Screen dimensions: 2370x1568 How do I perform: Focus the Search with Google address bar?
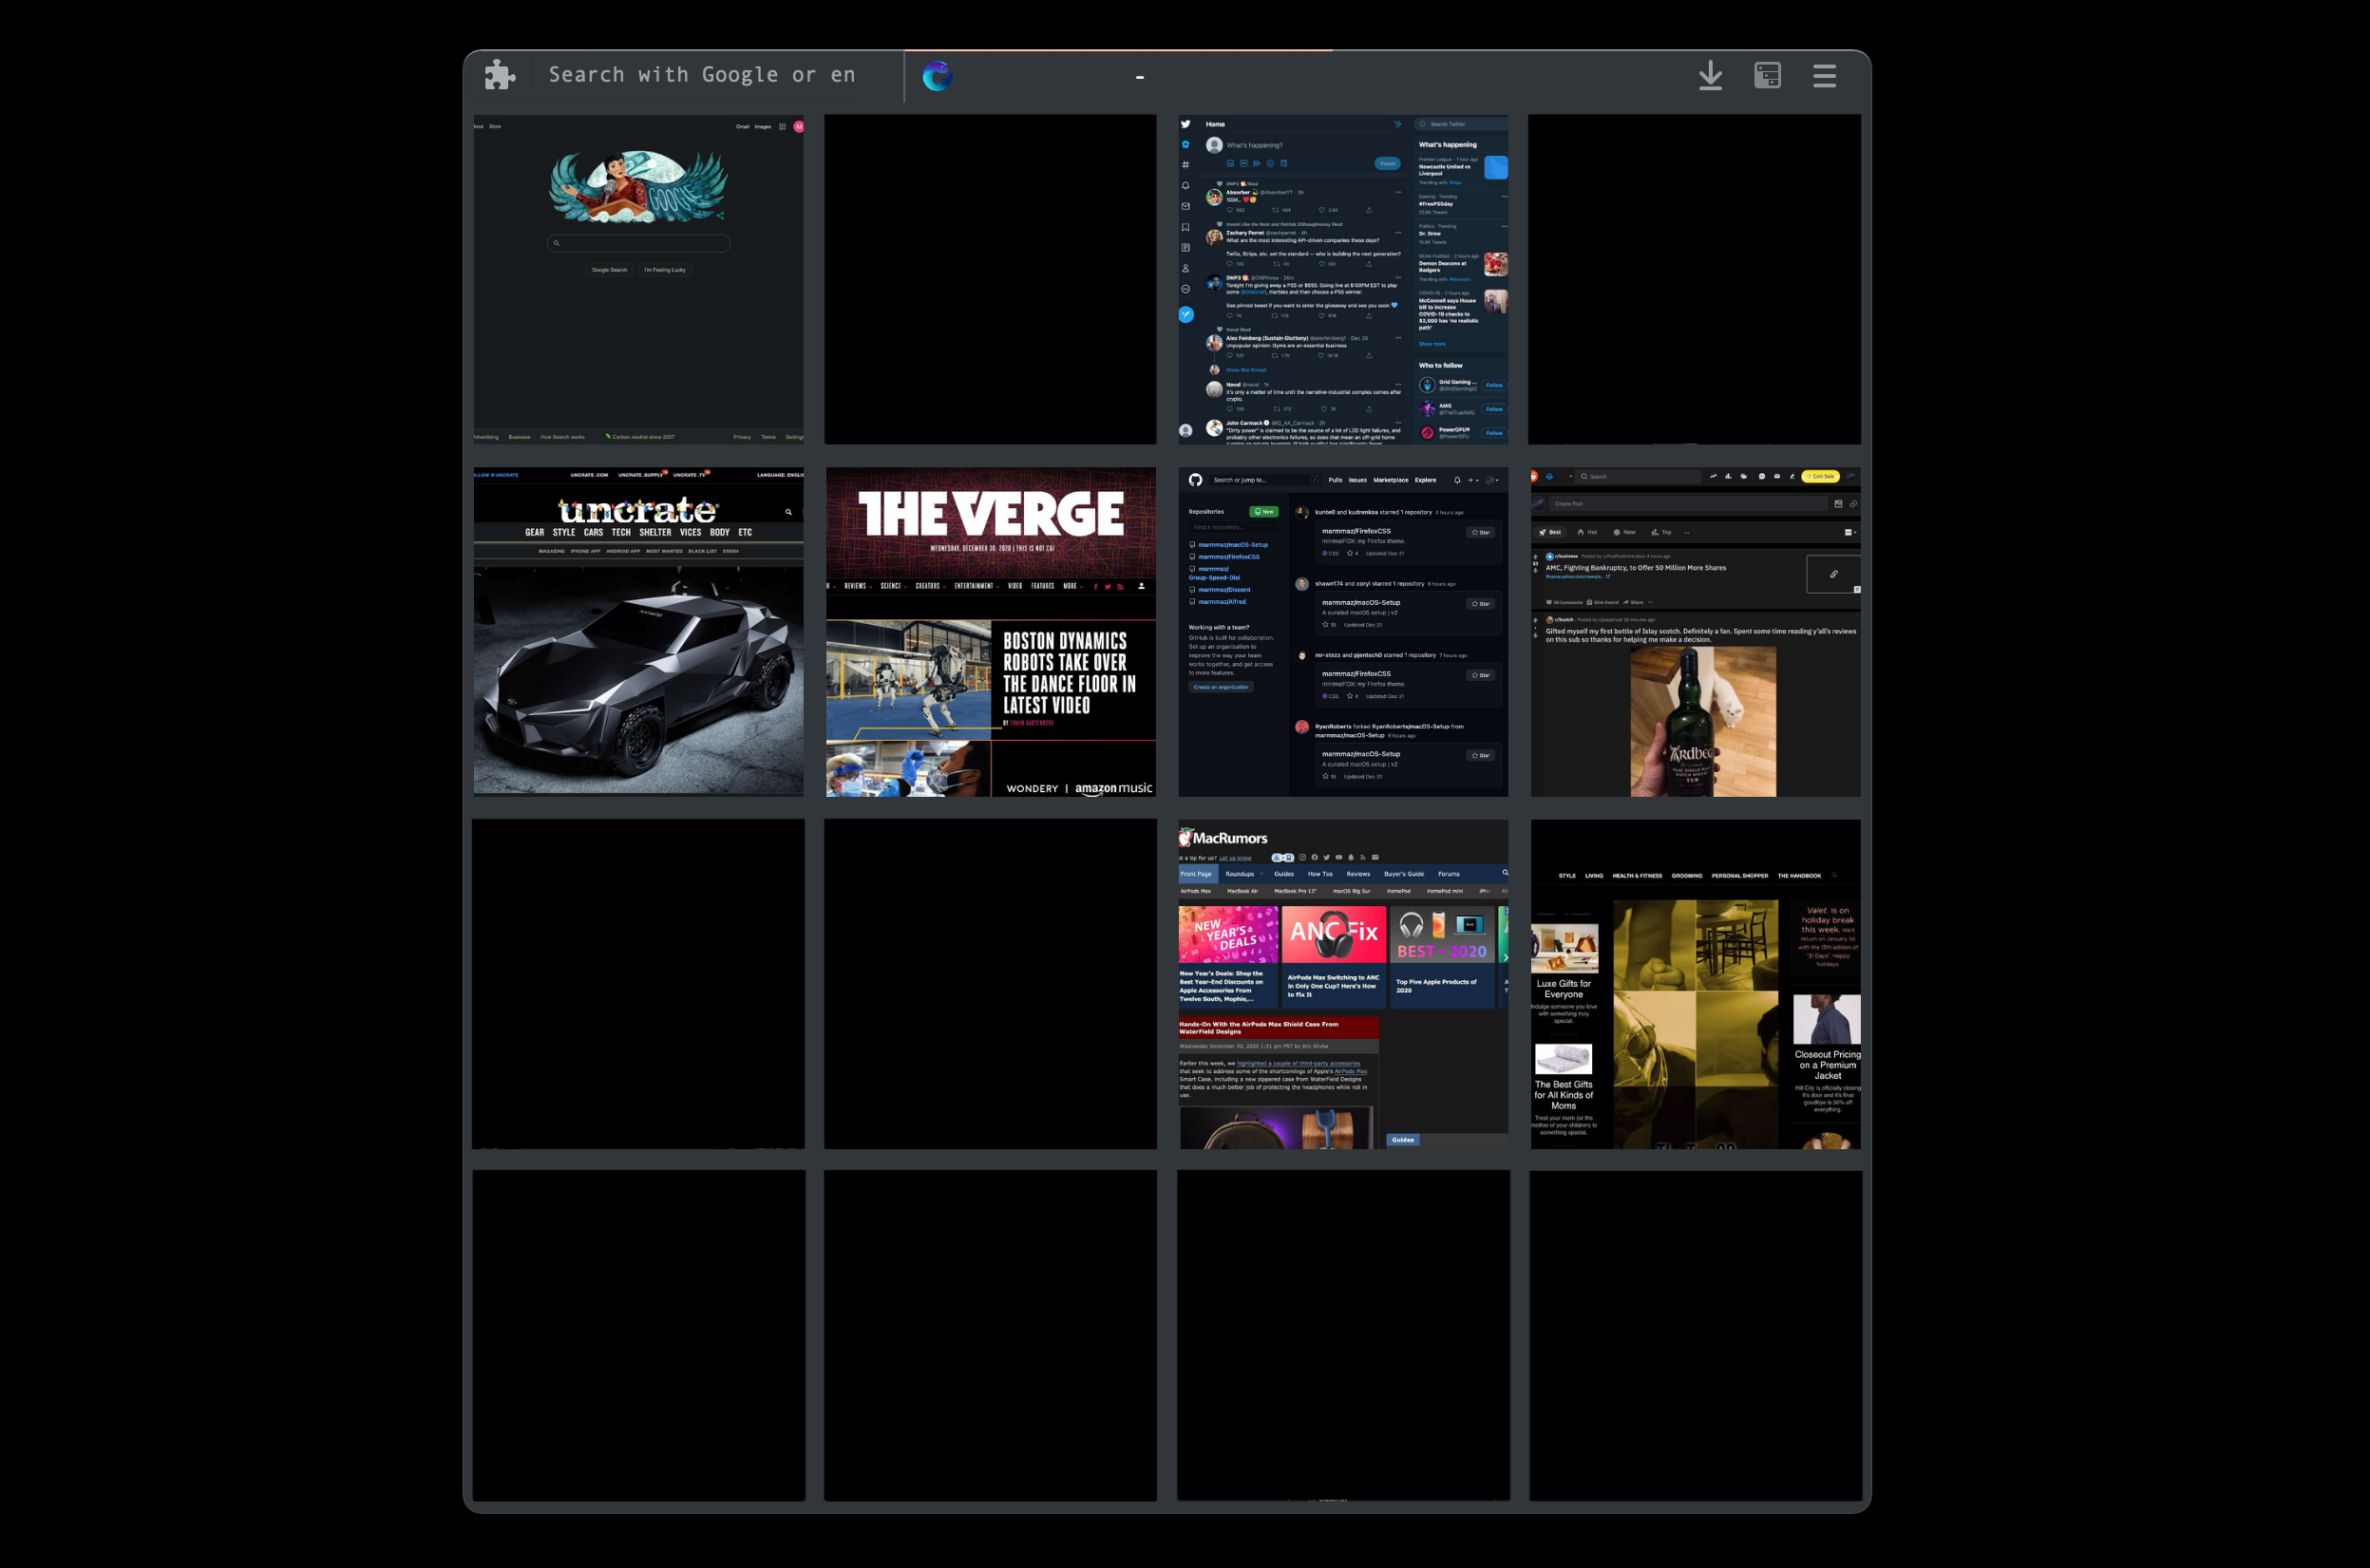pyautogui.click(x=700, y=75)
